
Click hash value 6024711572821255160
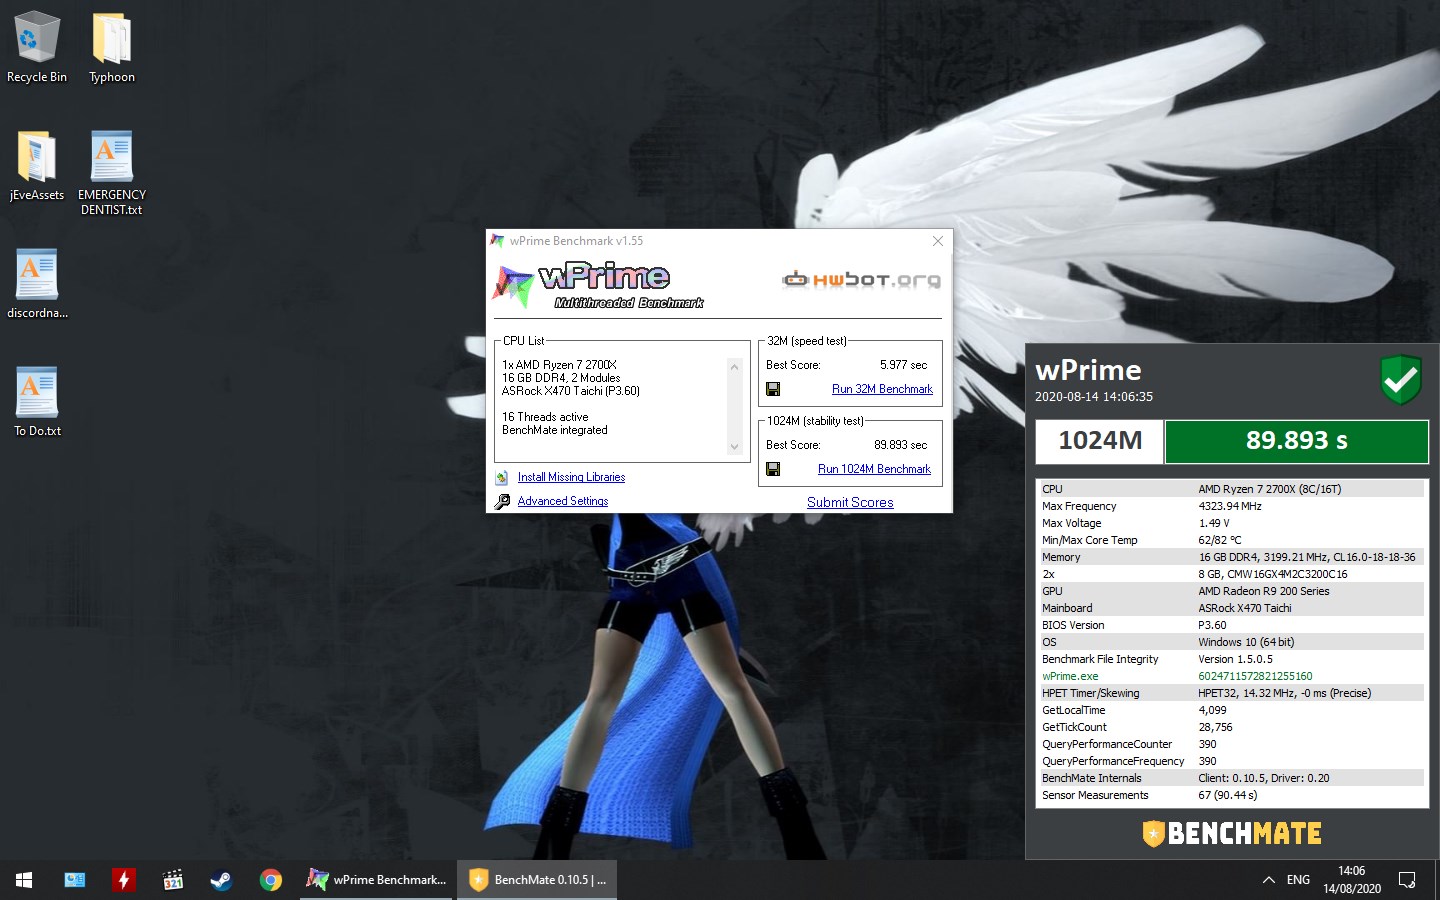point(1255,676)
